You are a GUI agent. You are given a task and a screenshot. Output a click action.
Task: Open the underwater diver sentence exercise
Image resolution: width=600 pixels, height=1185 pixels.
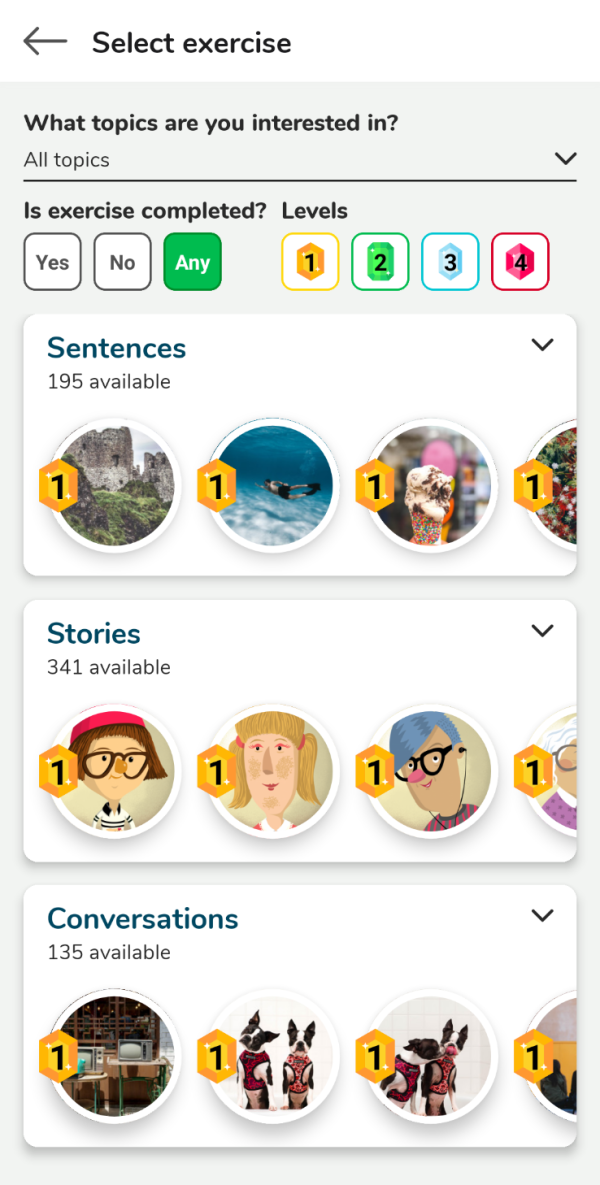point(273,486)
